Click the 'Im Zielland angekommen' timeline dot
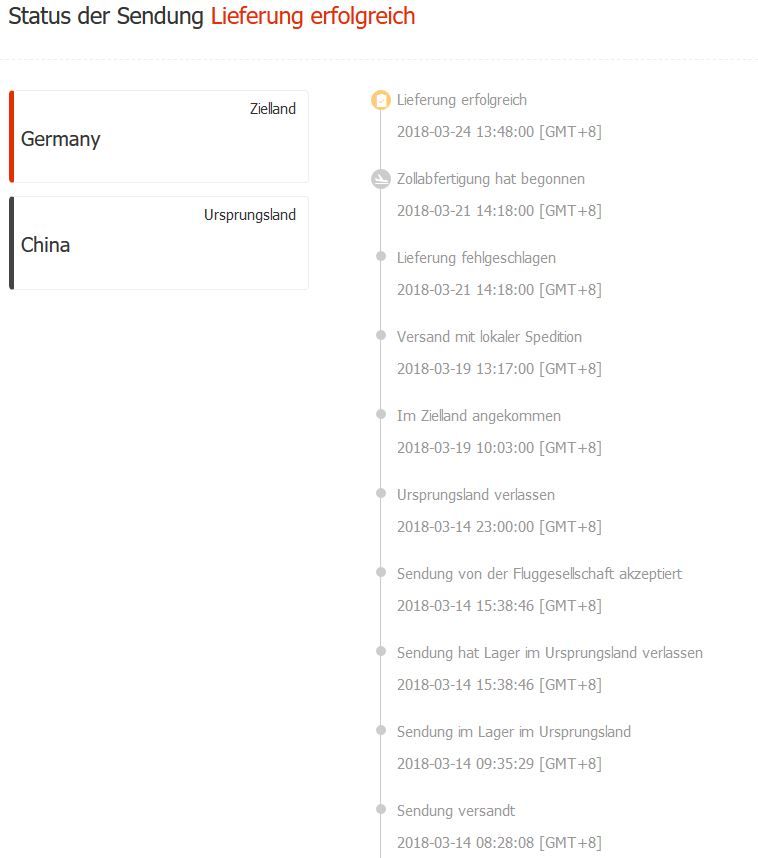 tap(381, 415)
